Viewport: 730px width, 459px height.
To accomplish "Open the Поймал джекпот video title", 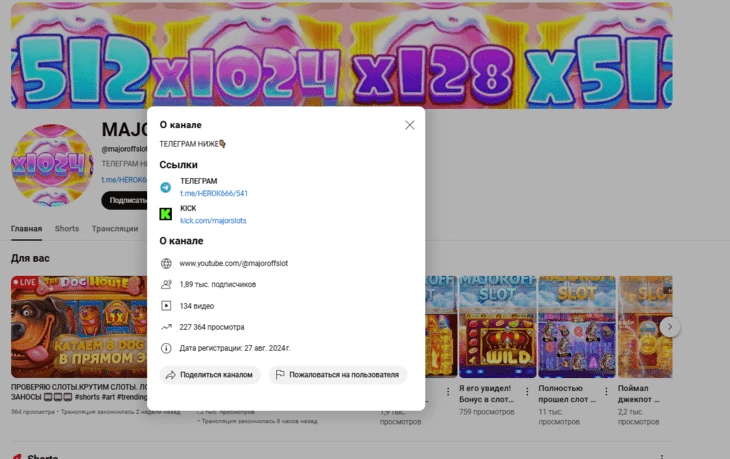I will point(638,394).
